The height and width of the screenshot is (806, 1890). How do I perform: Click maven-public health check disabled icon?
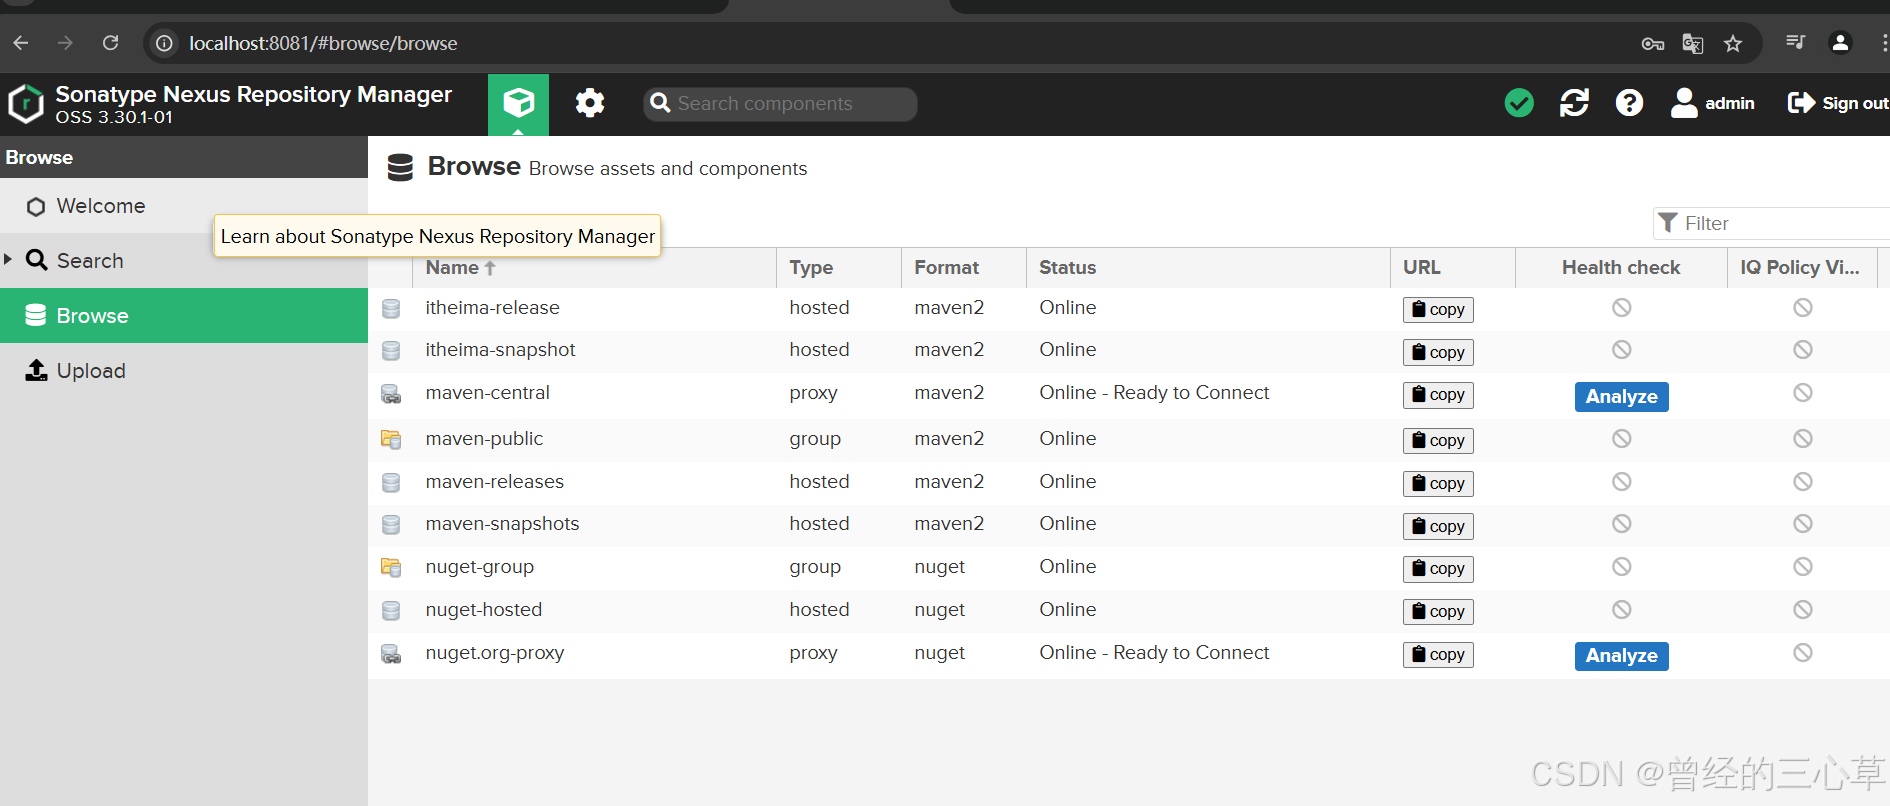[x=1621, y=438]
